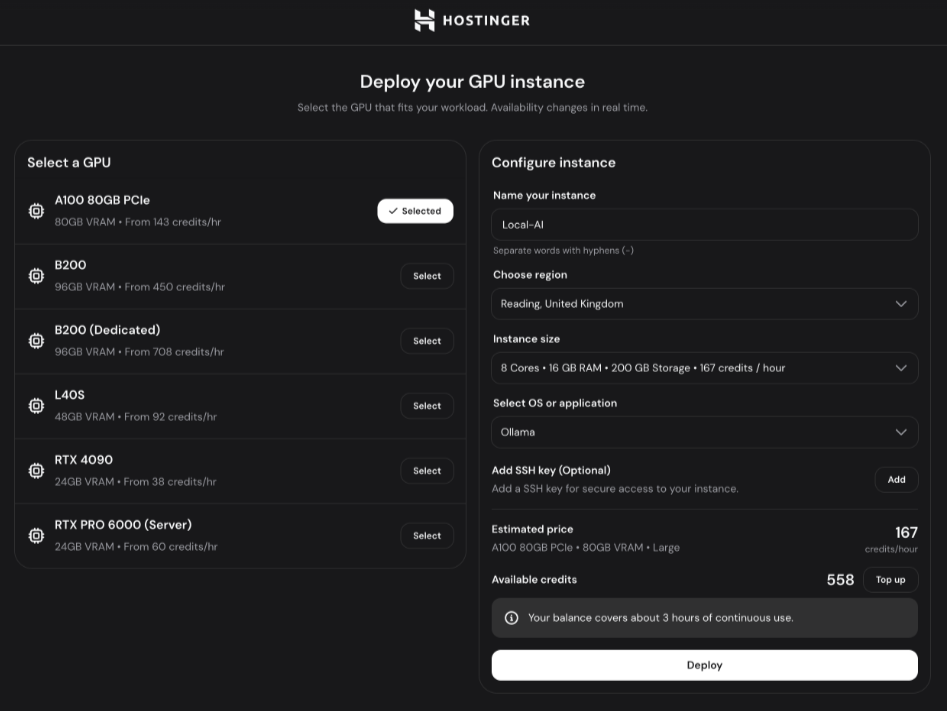Click the chip icon beside L40S
This screenshot has height=711, width=947.
pyautogui.click(x=36, y=406)
